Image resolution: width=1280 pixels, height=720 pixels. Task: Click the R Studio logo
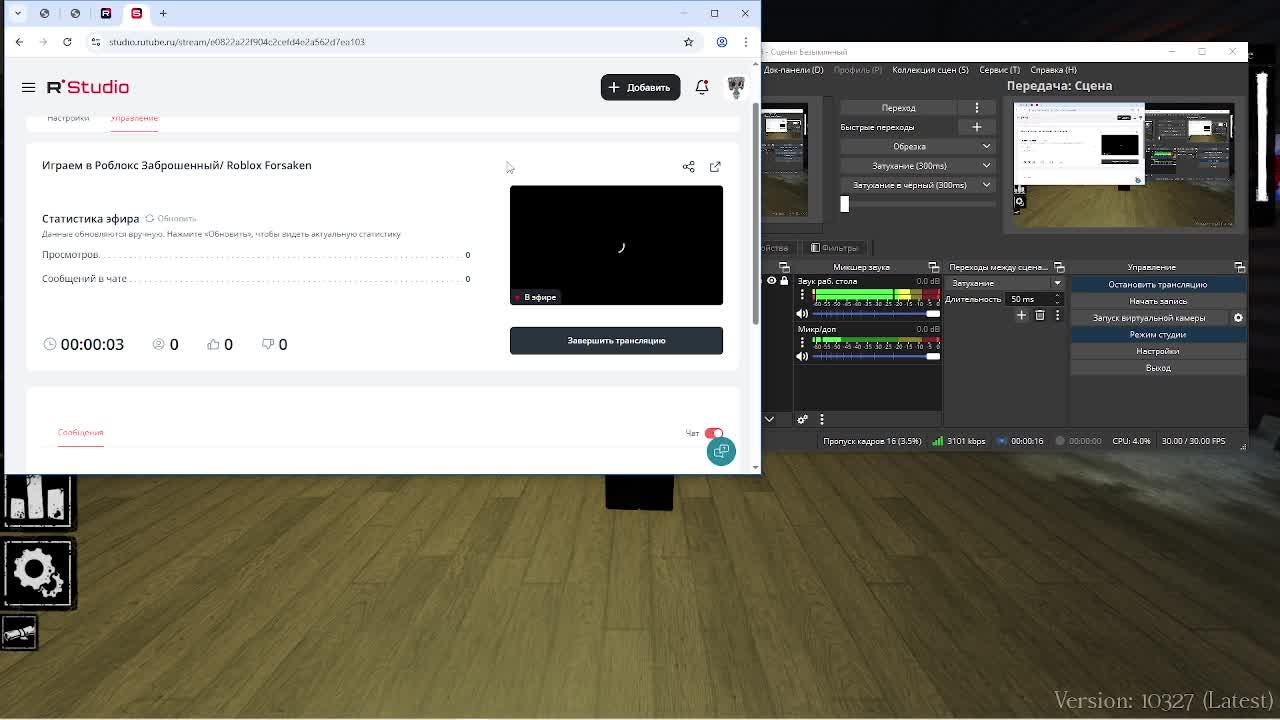tap(88, 87)
